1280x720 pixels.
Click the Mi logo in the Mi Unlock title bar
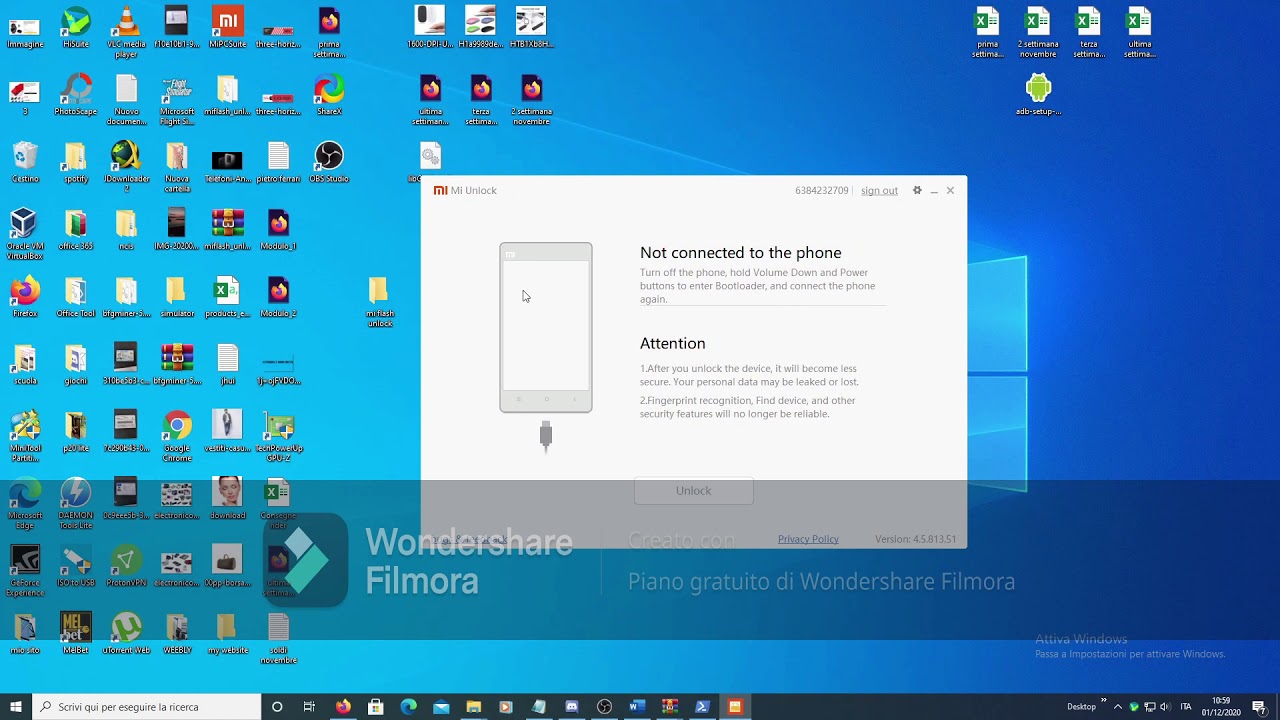tap(440, 190)
